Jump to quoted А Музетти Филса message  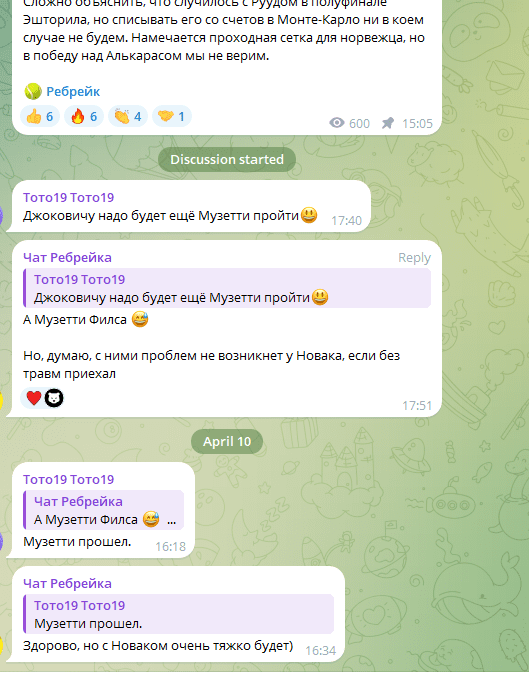[x=104, y=510]
